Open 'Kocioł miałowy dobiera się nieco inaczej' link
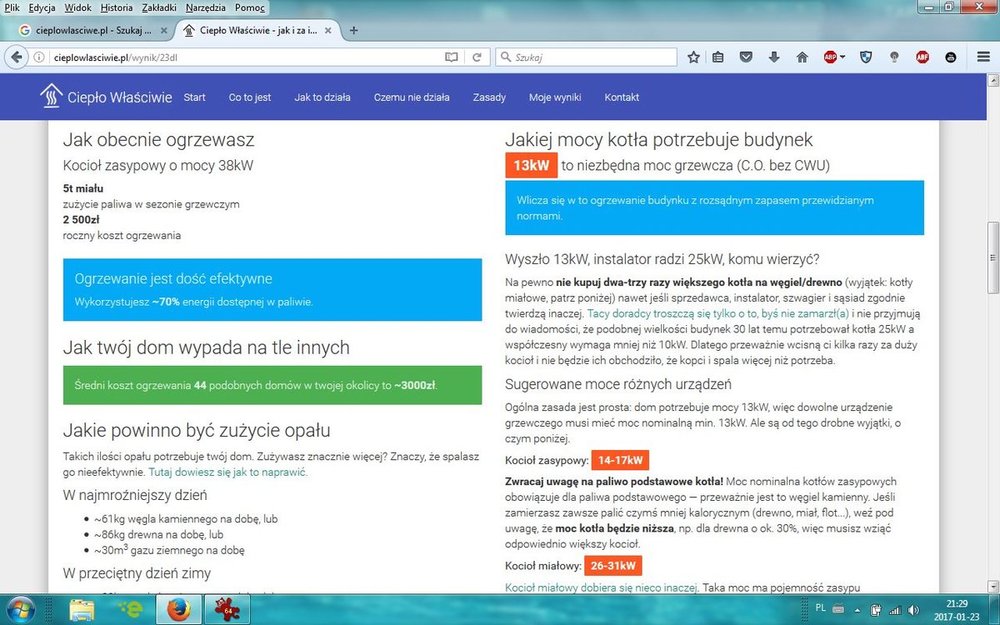Viewport: 1000px width, 625px height. [601, 587]
